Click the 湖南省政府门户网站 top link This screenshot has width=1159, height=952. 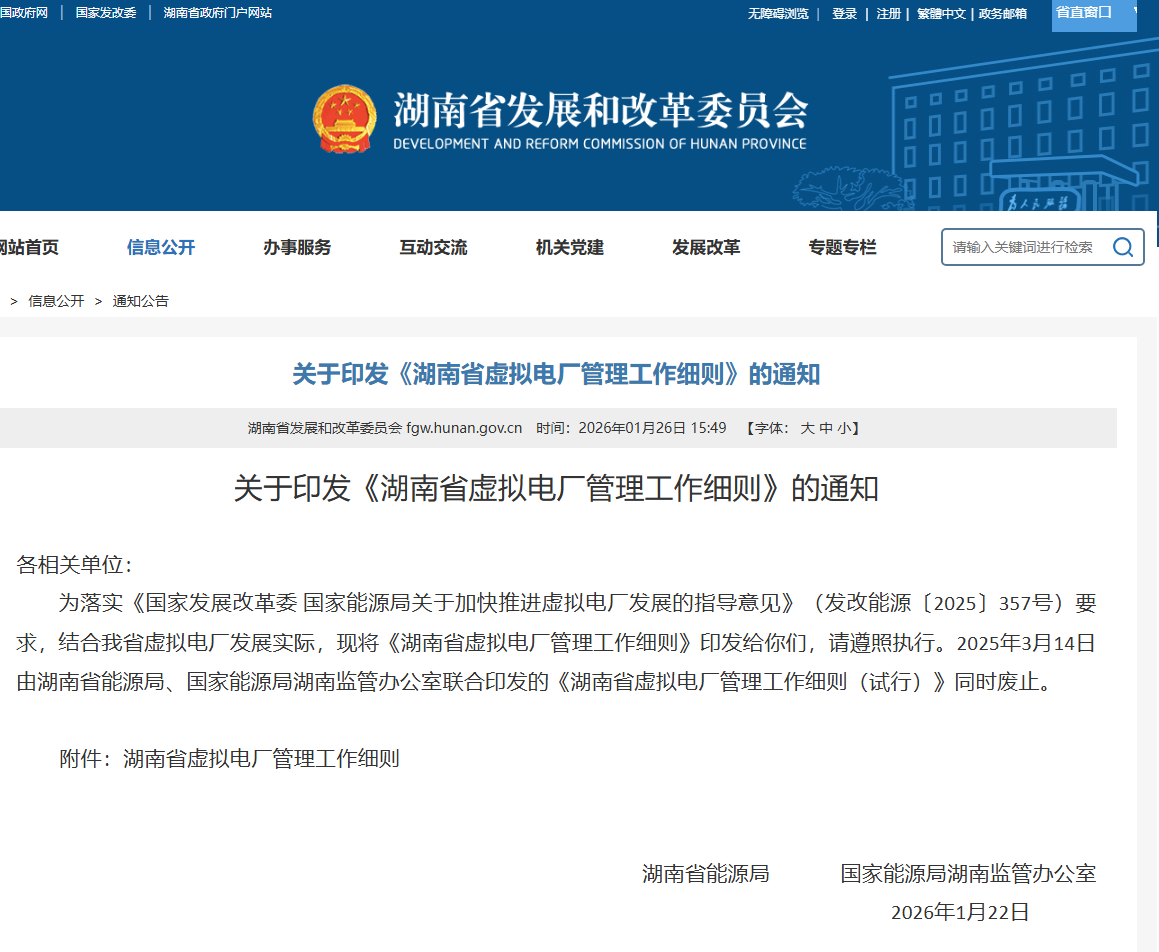click(217, 13)
